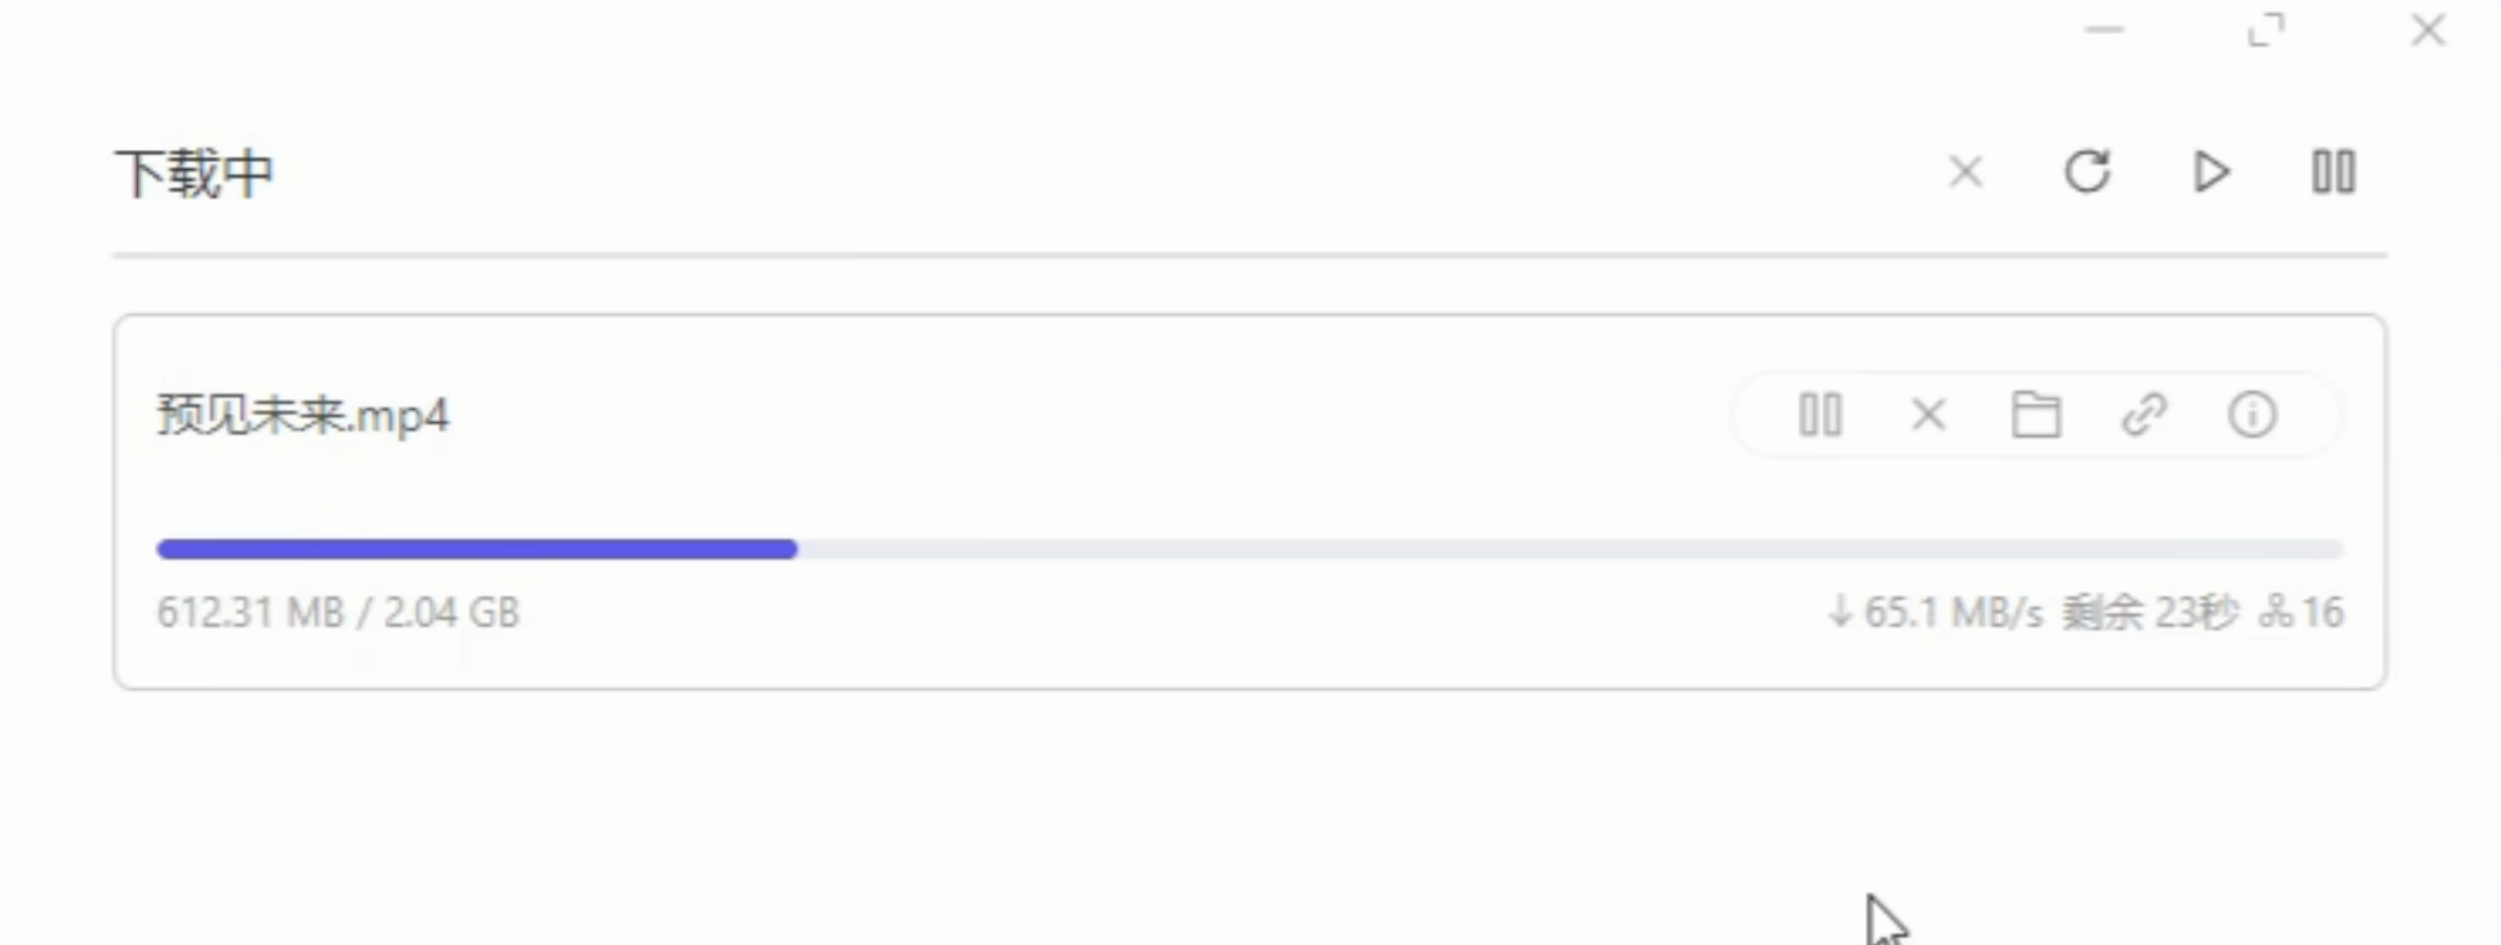Copy the download link of 预见未来.mp4
The image size is (2501, 945).
[2144, 415]
